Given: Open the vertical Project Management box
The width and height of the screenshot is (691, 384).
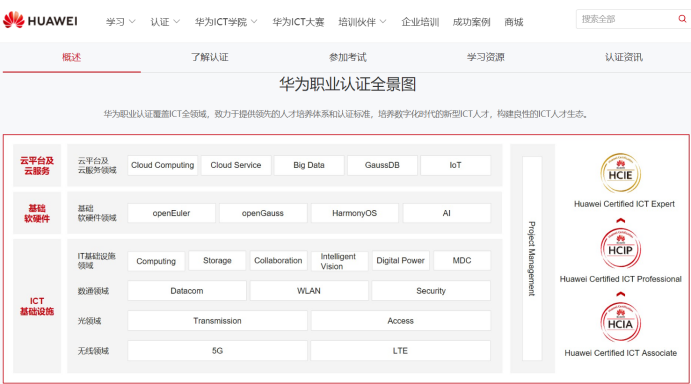Looking at the screenshot, I should coord(532,258).
